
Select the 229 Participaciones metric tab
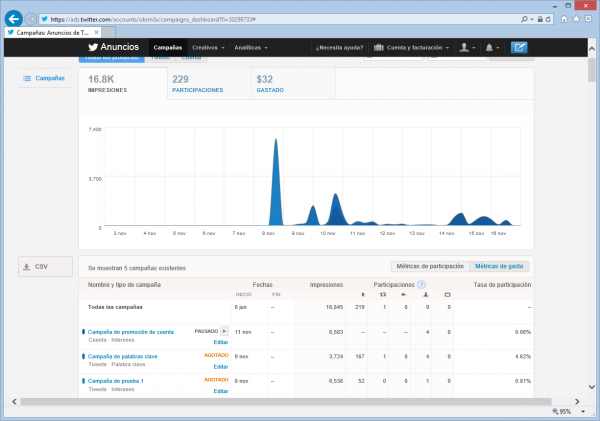pos(209,83)
